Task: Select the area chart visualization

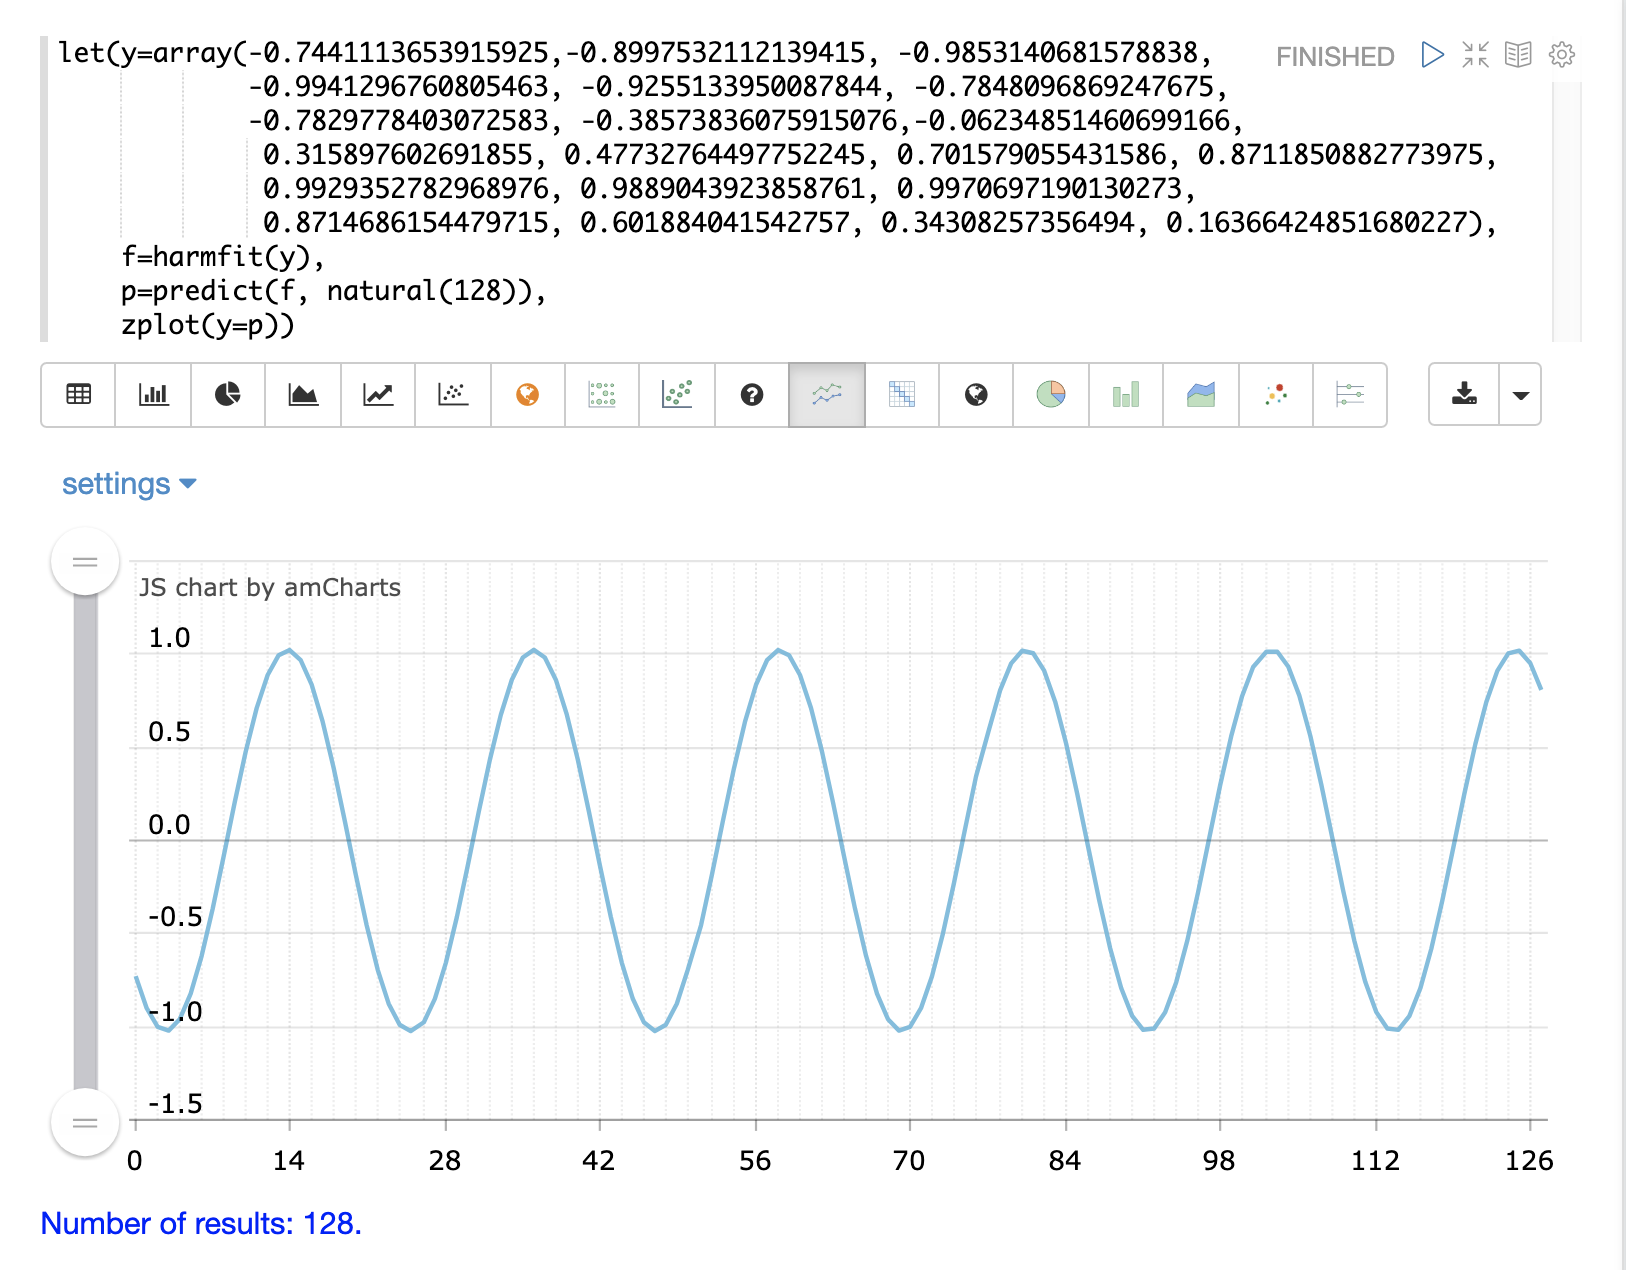Action: (303, 395)
